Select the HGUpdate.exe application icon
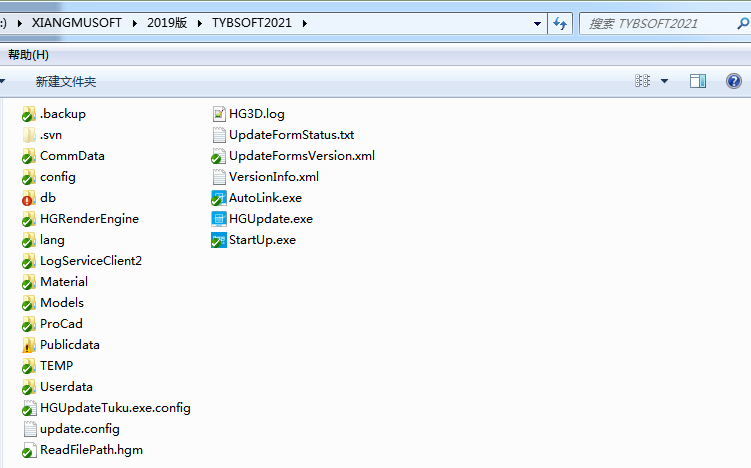The height and width of the screenshot is (468, 751). pyautogui.click(x=219, y=219)
